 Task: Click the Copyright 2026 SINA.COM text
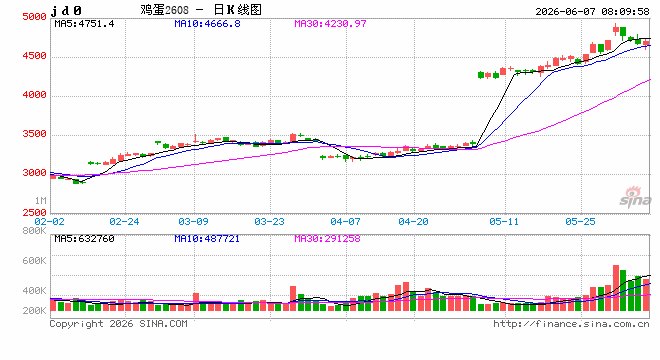(118, 324)
